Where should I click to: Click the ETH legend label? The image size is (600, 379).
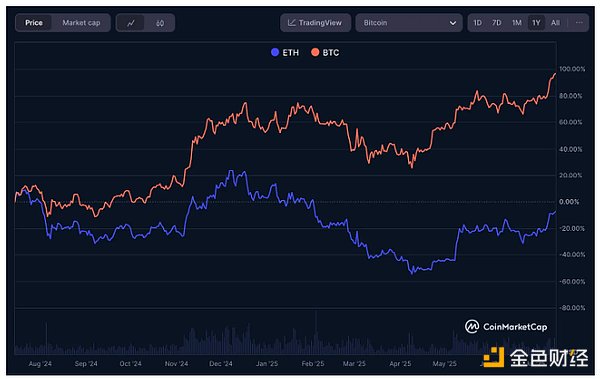(x=290, y=52)
